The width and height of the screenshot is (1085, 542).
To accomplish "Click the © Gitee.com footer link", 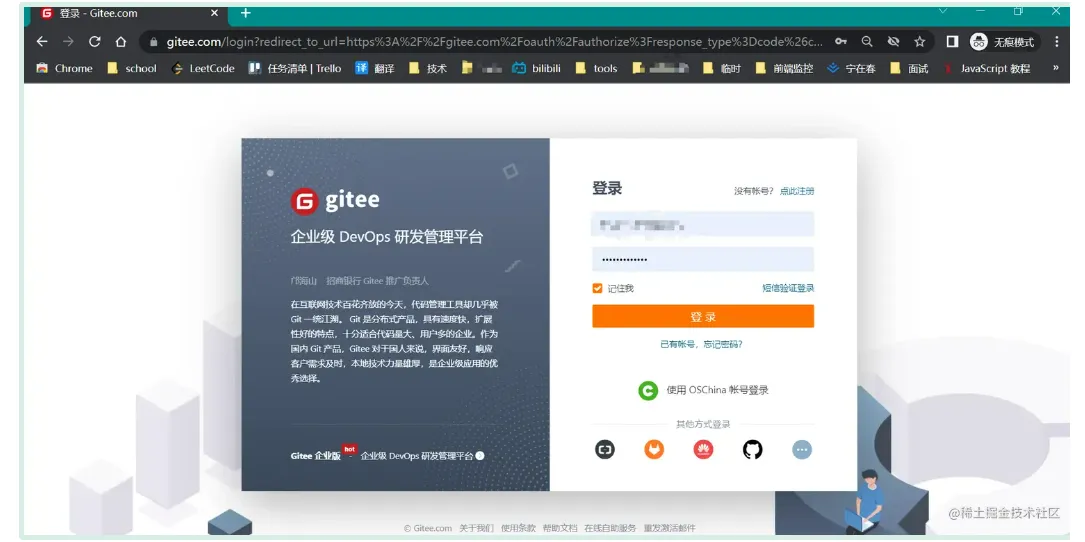I will (x=428, y=528).
